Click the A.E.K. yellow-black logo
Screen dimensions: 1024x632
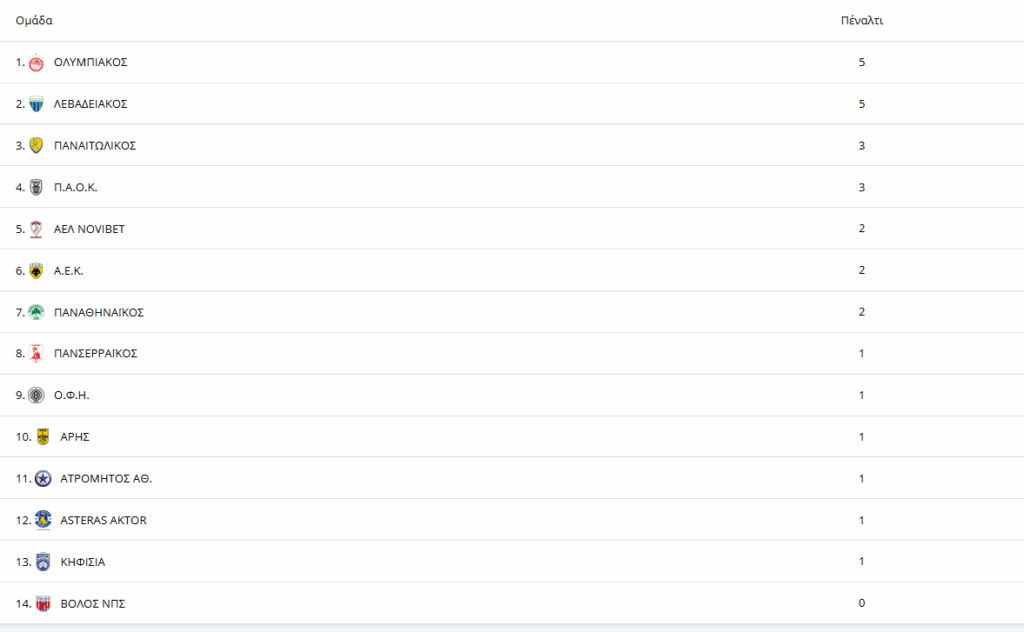click(36, 271)
